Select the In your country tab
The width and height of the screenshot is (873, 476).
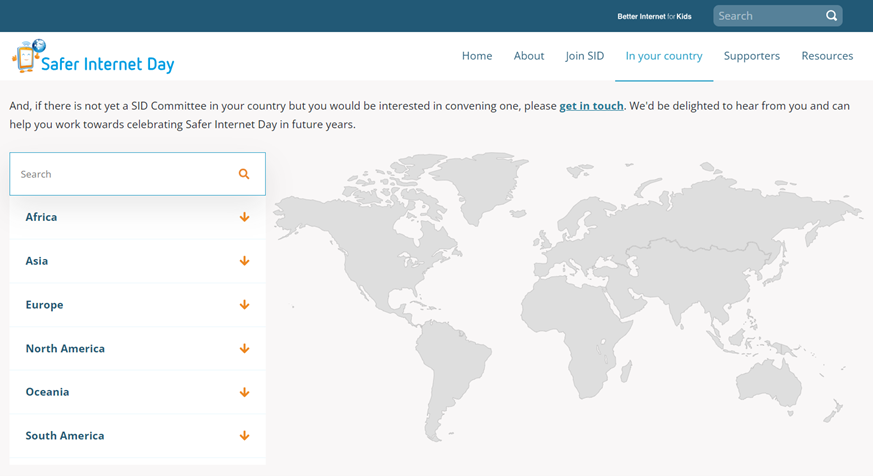pos(664,56)
